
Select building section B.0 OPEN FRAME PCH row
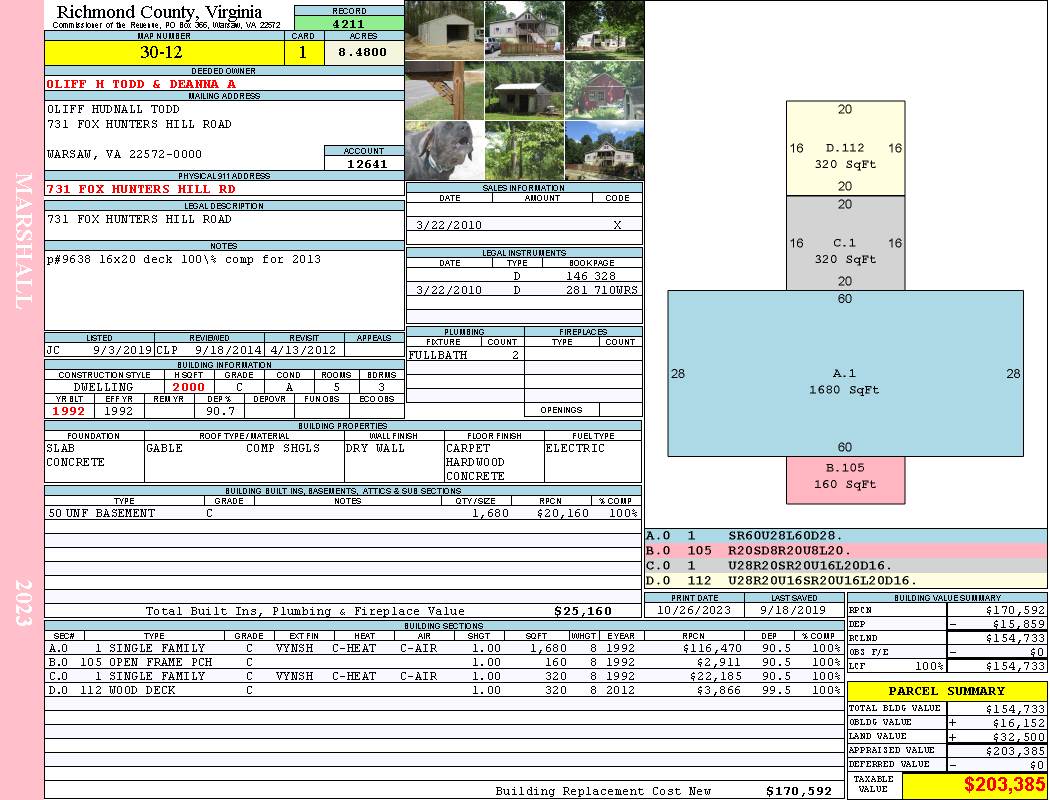[444, 662]
